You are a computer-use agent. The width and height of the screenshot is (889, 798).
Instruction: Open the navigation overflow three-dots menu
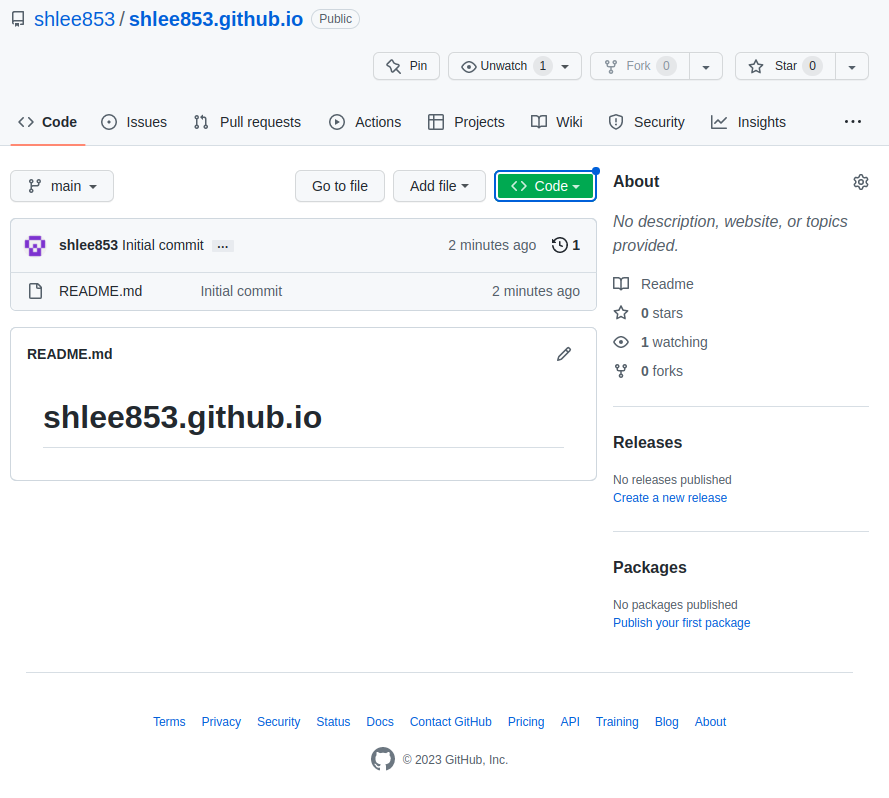click(x=853, y=122)
